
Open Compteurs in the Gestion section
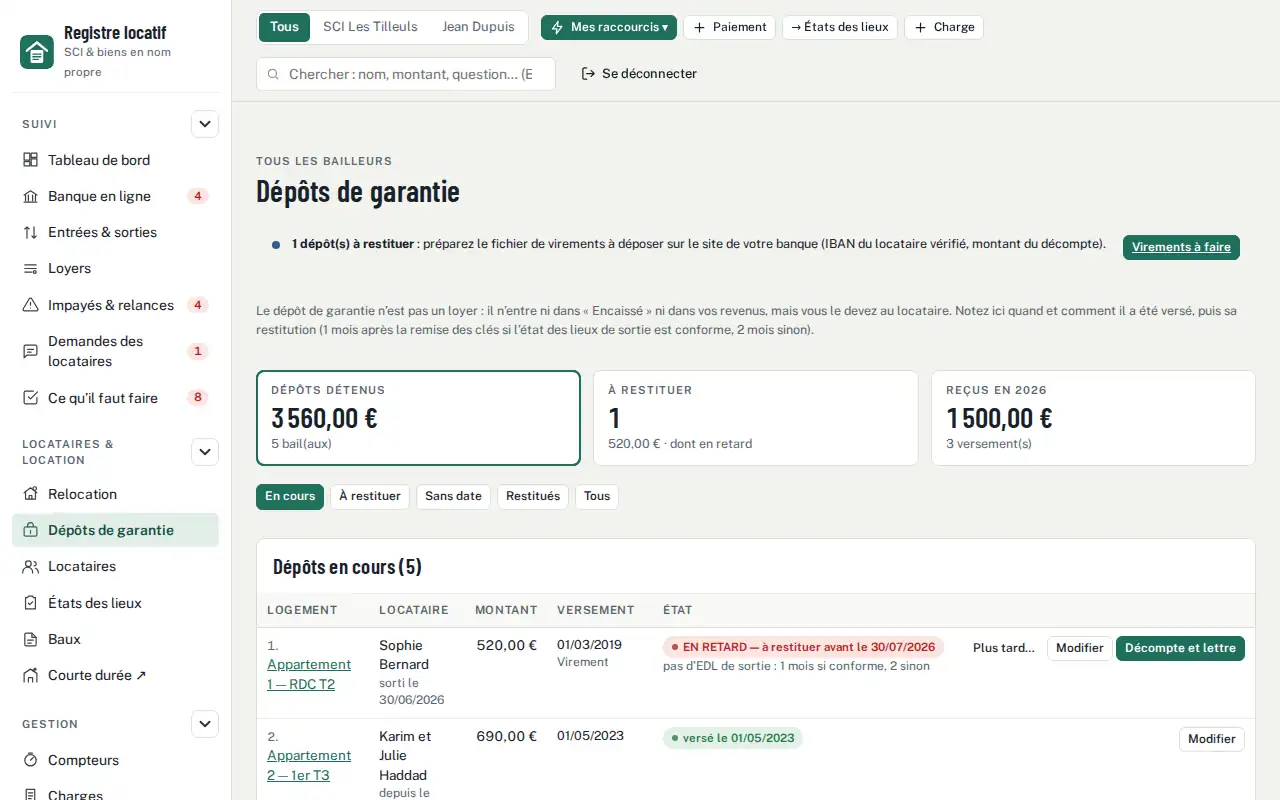pos(115,760)
